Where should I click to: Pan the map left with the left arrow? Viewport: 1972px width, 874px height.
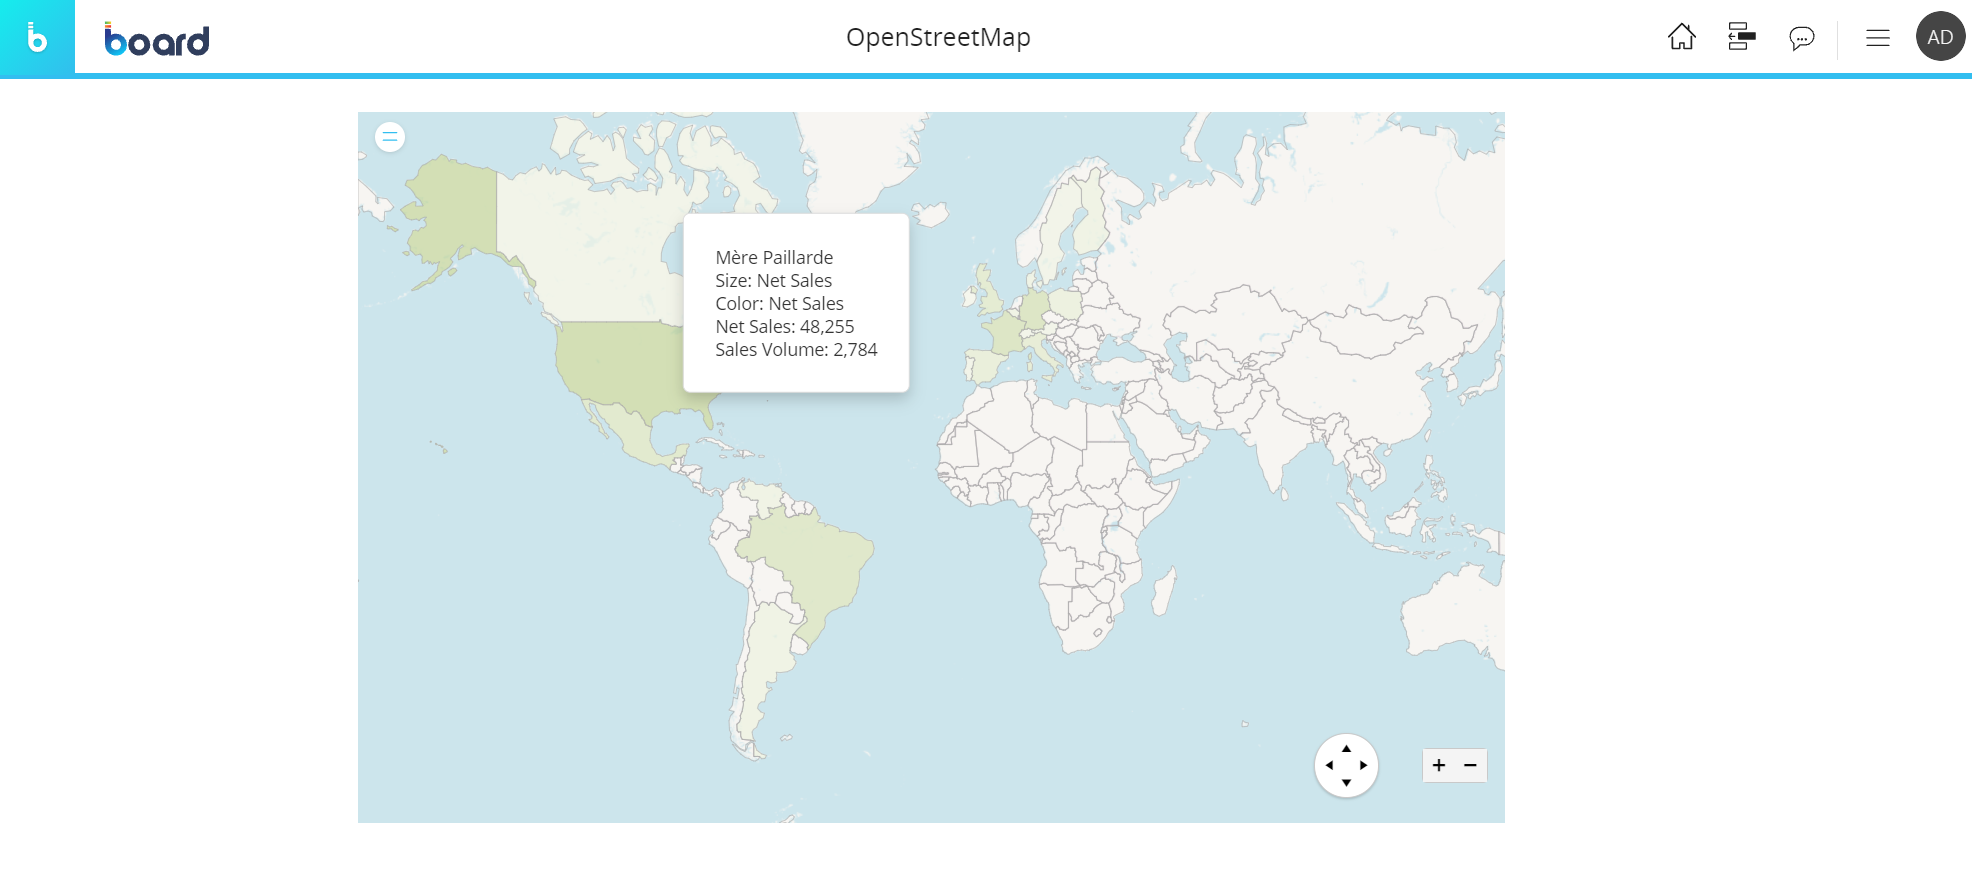[1329, 765]
